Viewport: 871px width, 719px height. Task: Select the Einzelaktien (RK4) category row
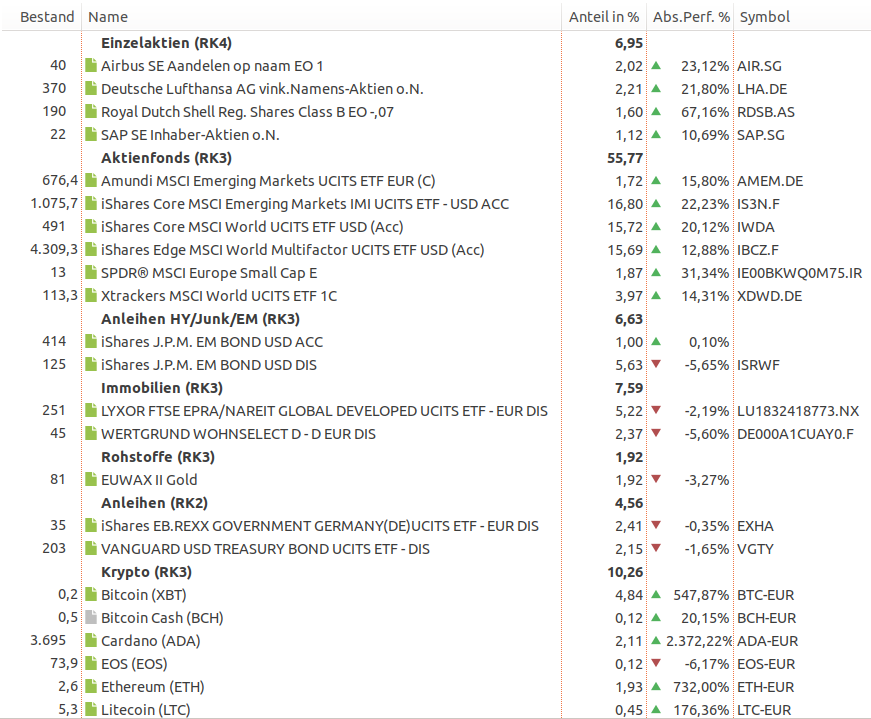coord(436,43)
